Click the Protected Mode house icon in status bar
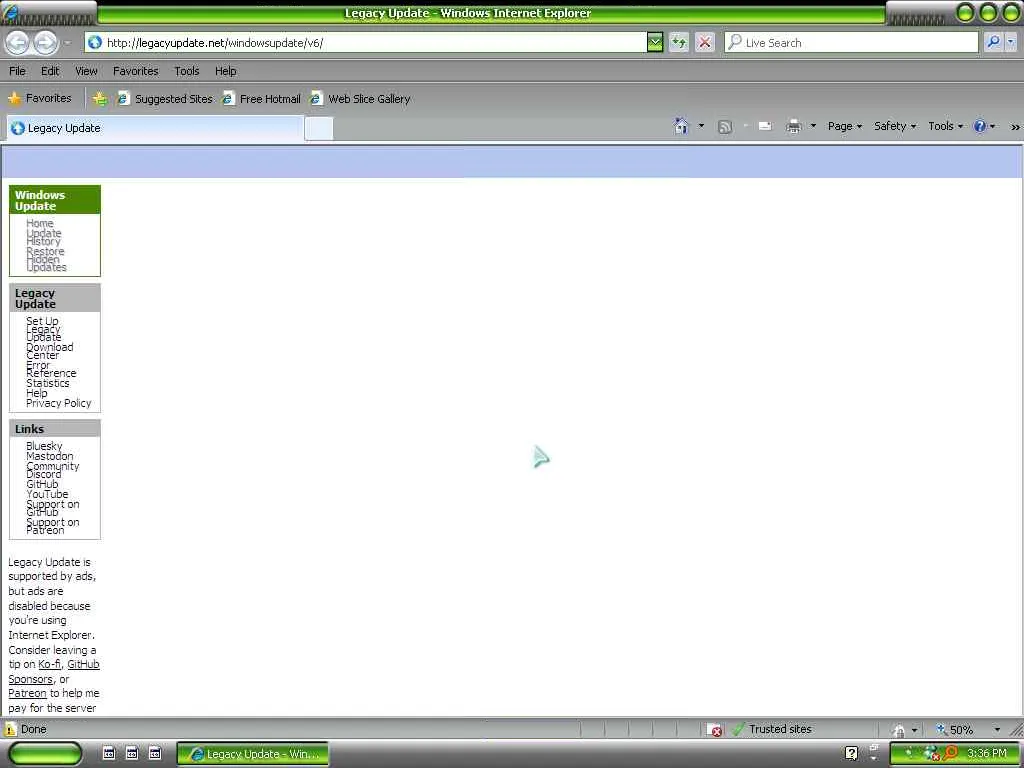The height and width of the screenshot is (768, 1024). click(899, 730)
